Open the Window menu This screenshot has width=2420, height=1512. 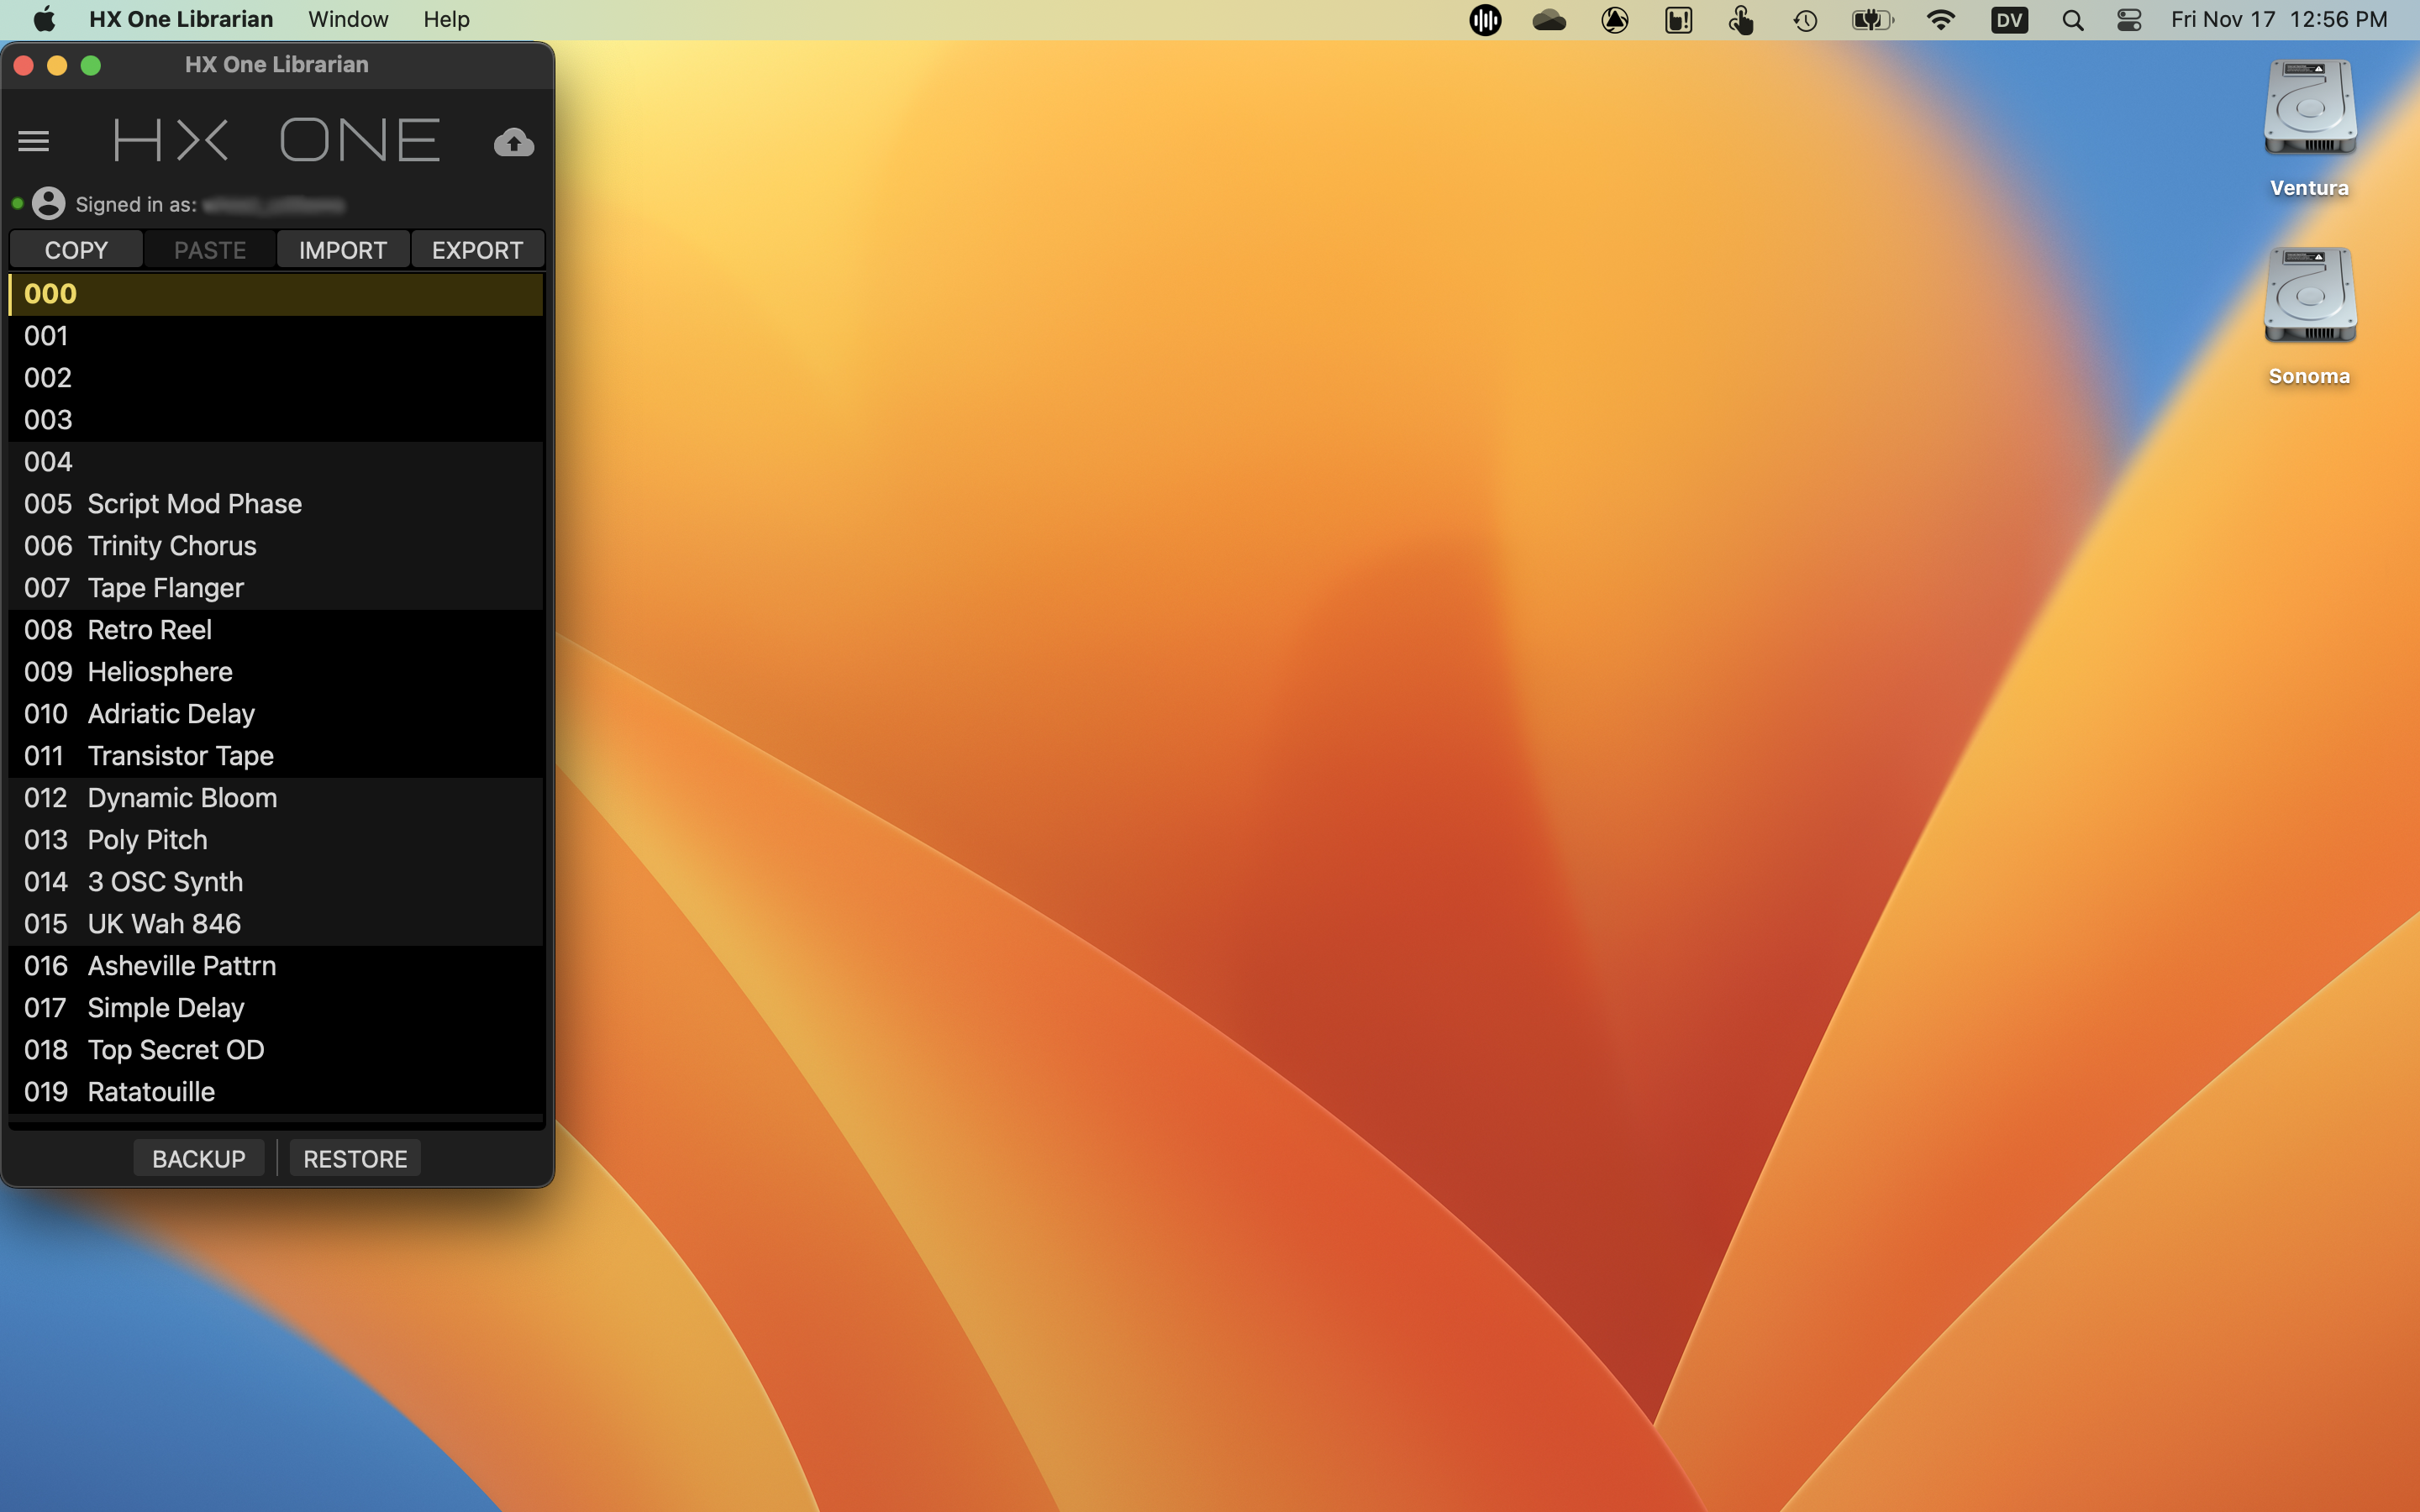[348, 19]
